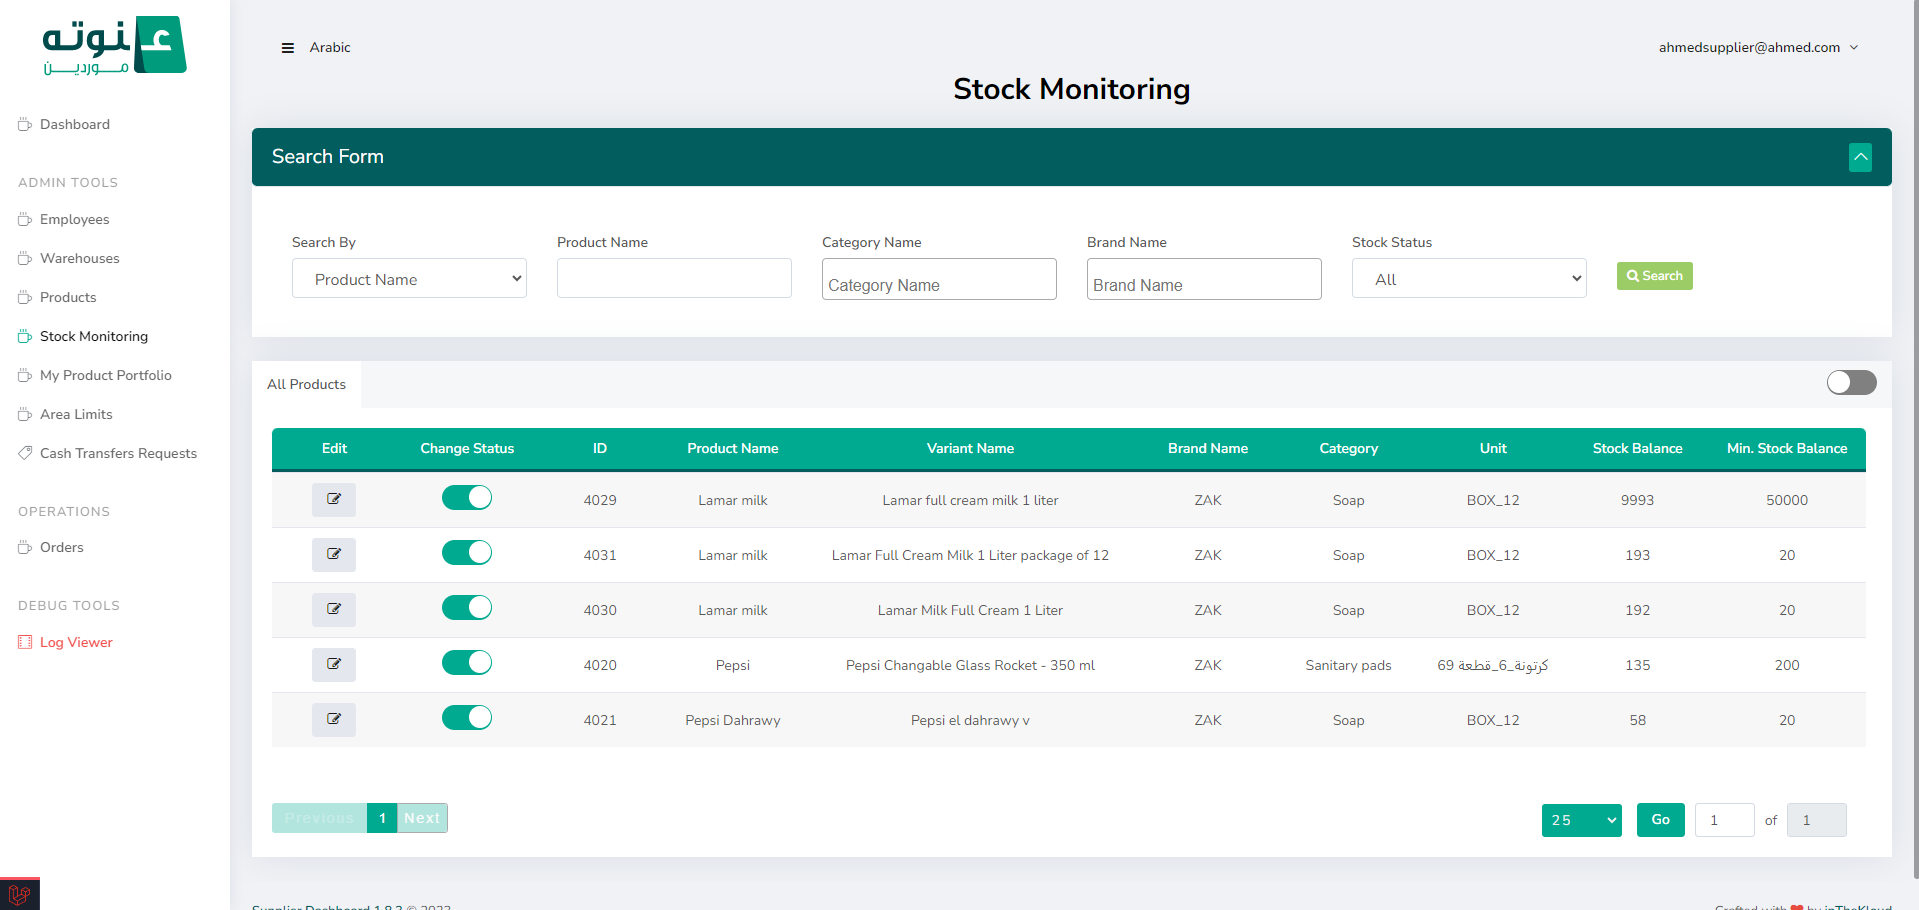Click the Anoutah logo in sidebar
Image resolution: width=1919 pixels, height=910 pixels.
(x=114, y=46)
